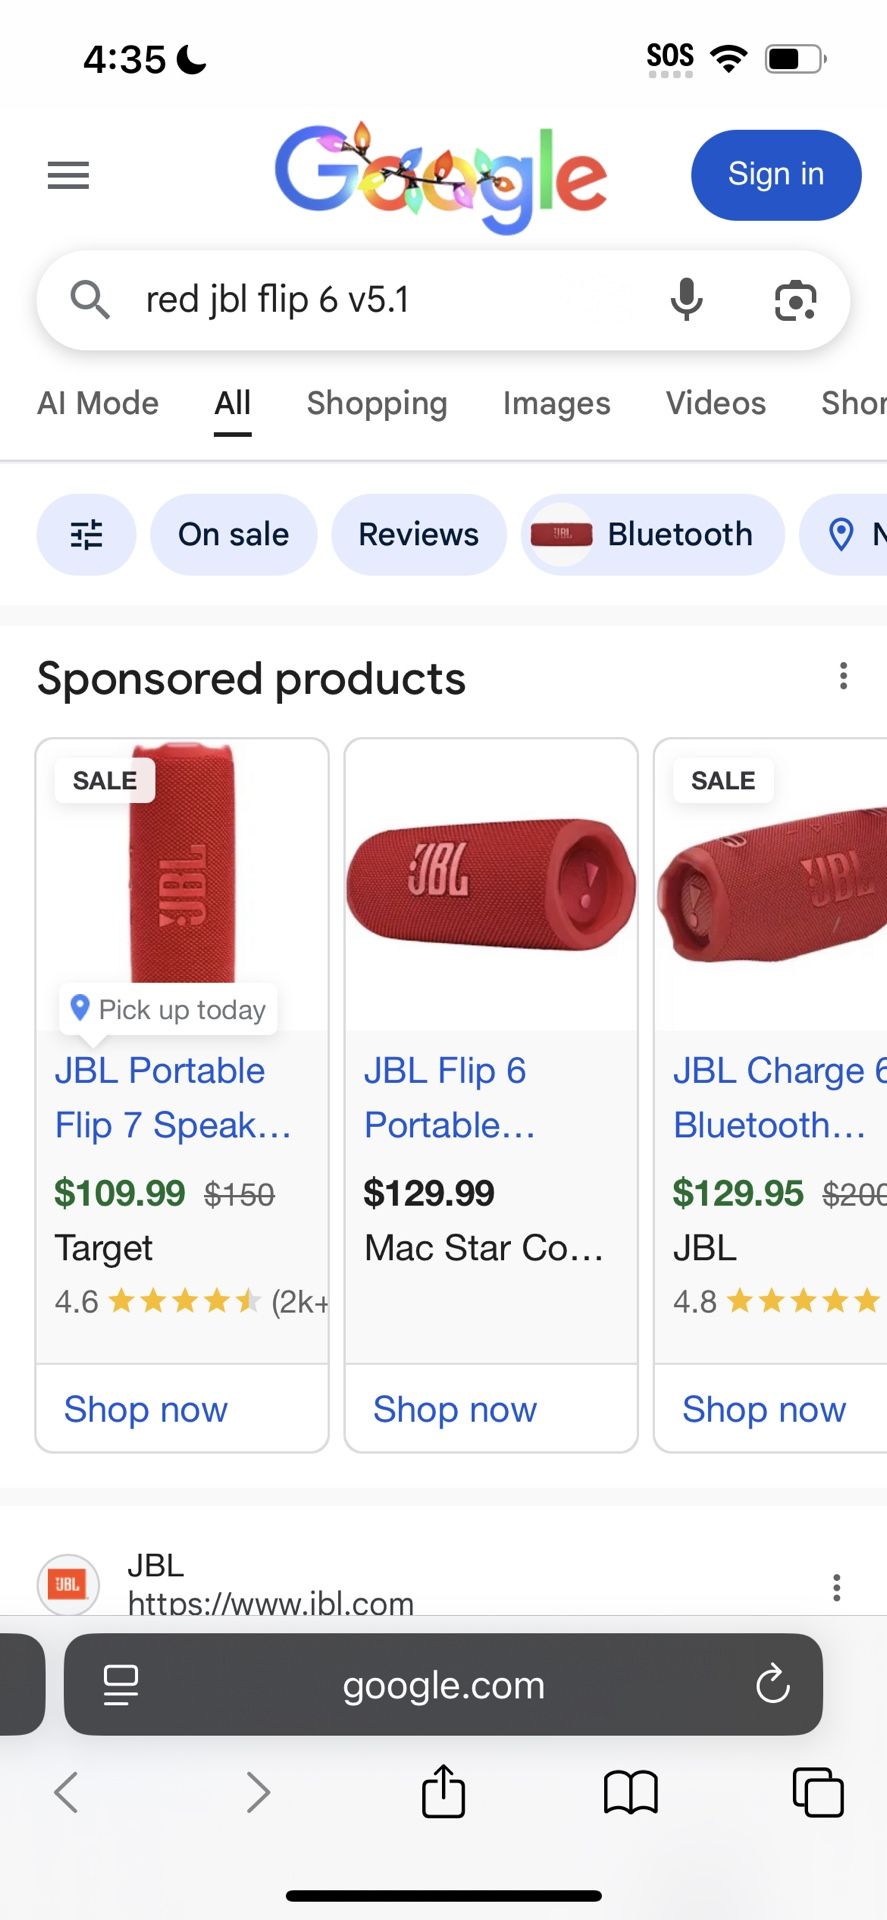Toggle the On sale filter chip
This screenshot has width=887, height=1920.
[232, 534]
